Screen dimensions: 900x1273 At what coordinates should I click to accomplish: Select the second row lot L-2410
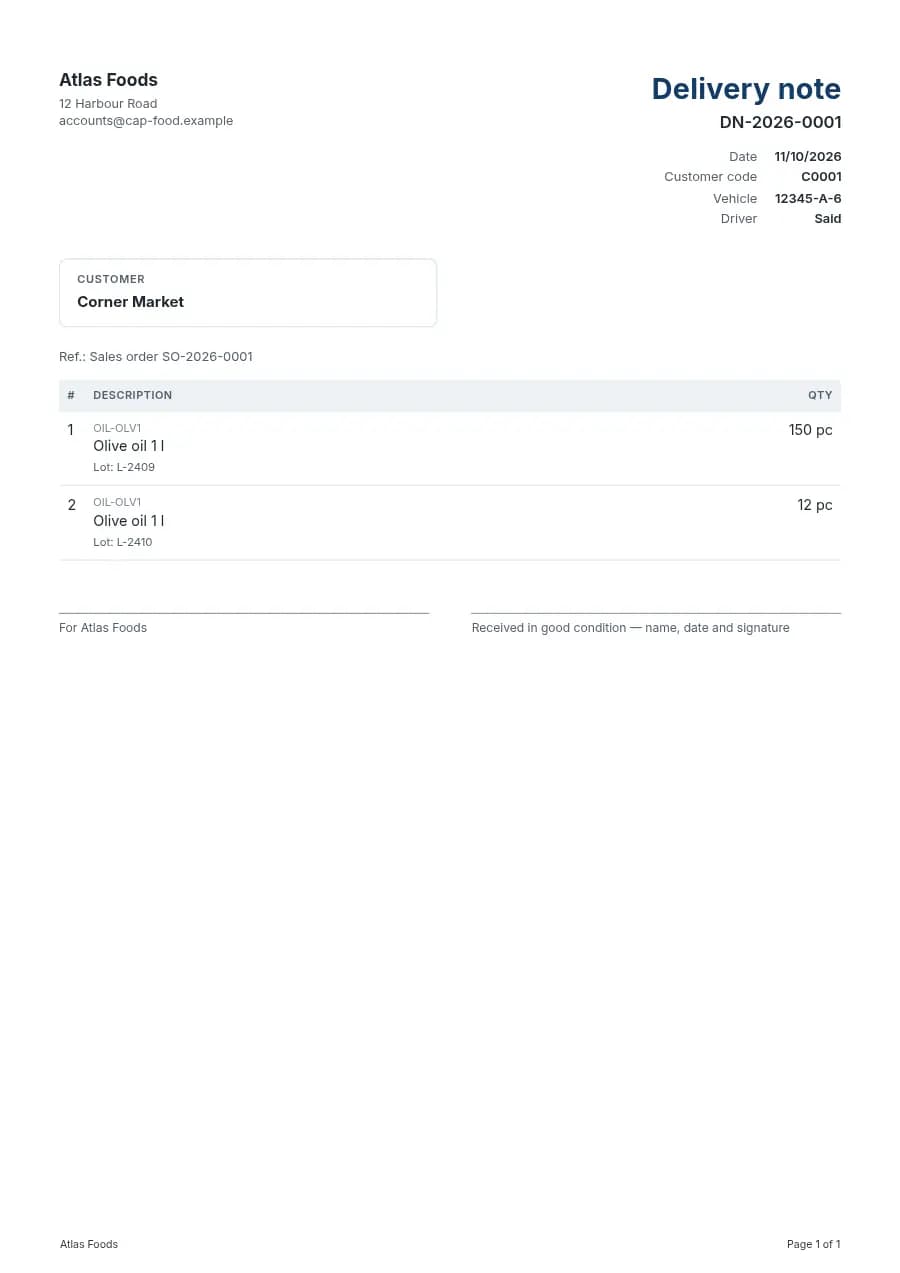pos(124,542)
